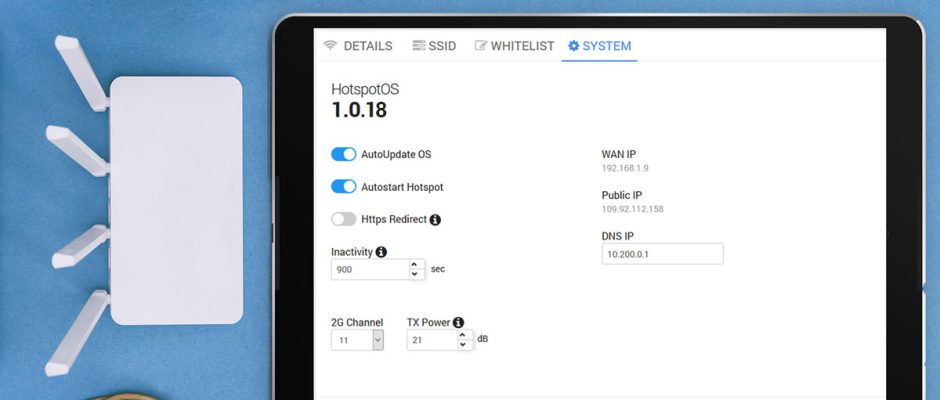
Task: Click the server icon beside SSID
Action: coord(418,46)
